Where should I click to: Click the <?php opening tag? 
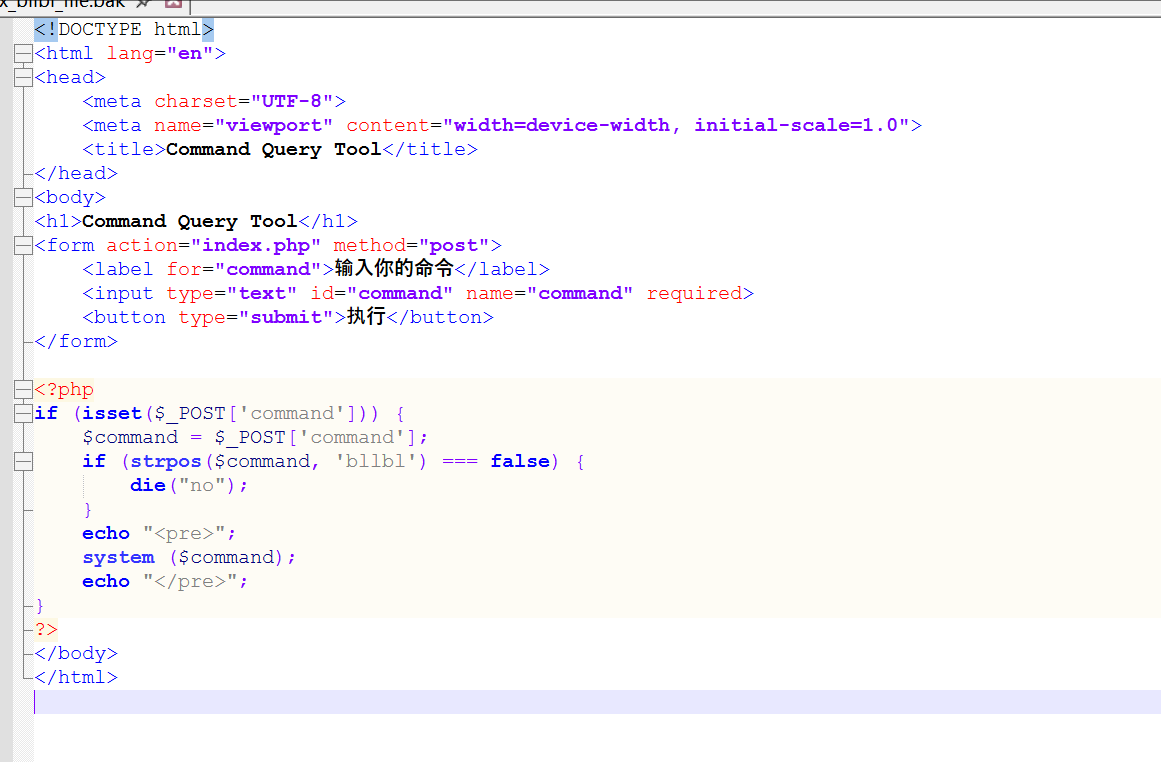click(x=64, y=390)
